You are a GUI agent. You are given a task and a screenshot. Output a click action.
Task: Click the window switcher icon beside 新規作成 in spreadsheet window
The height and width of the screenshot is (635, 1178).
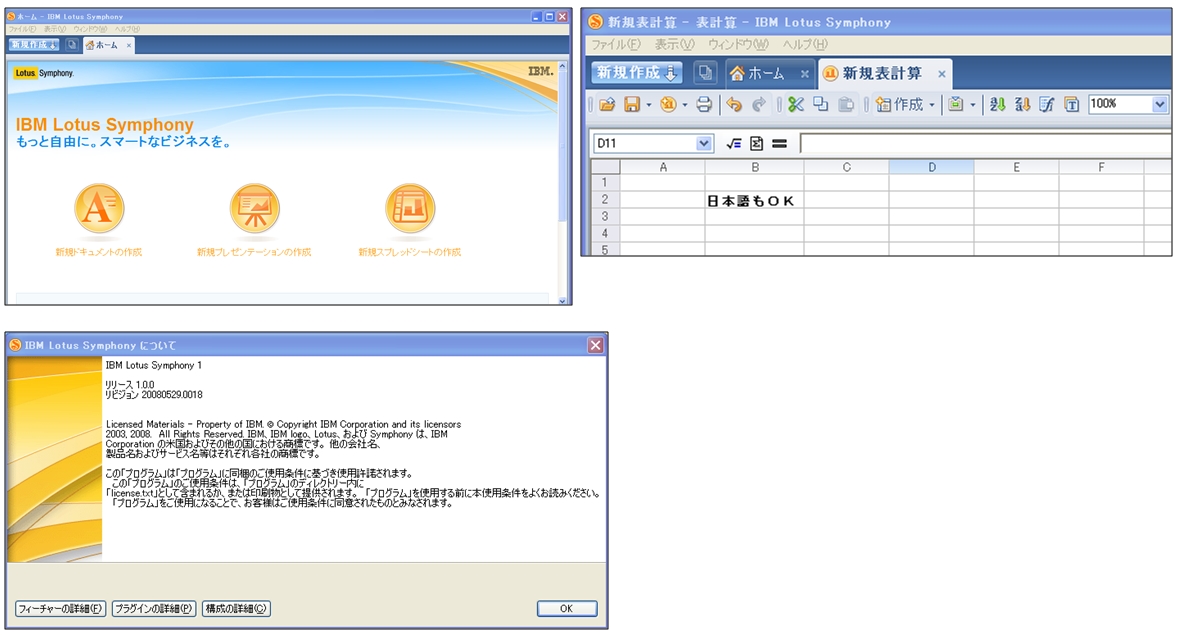click(705, 73)
